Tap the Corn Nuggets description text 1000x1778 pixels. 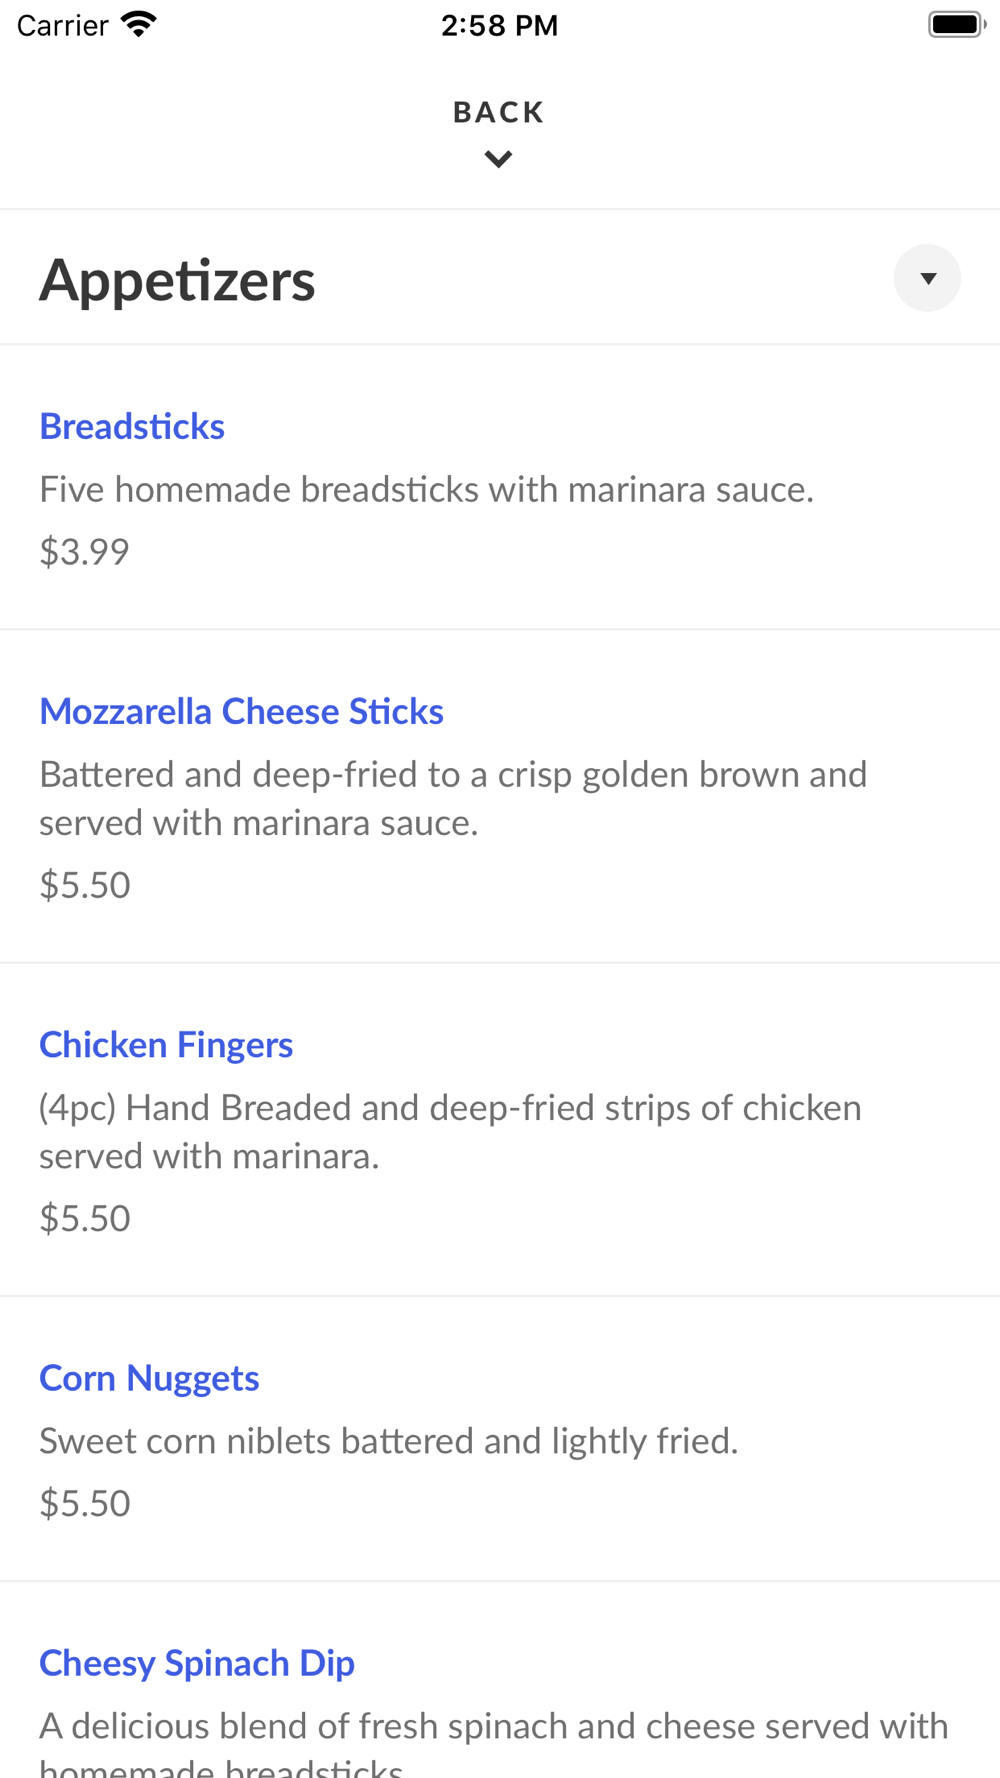coord(388,1441)
